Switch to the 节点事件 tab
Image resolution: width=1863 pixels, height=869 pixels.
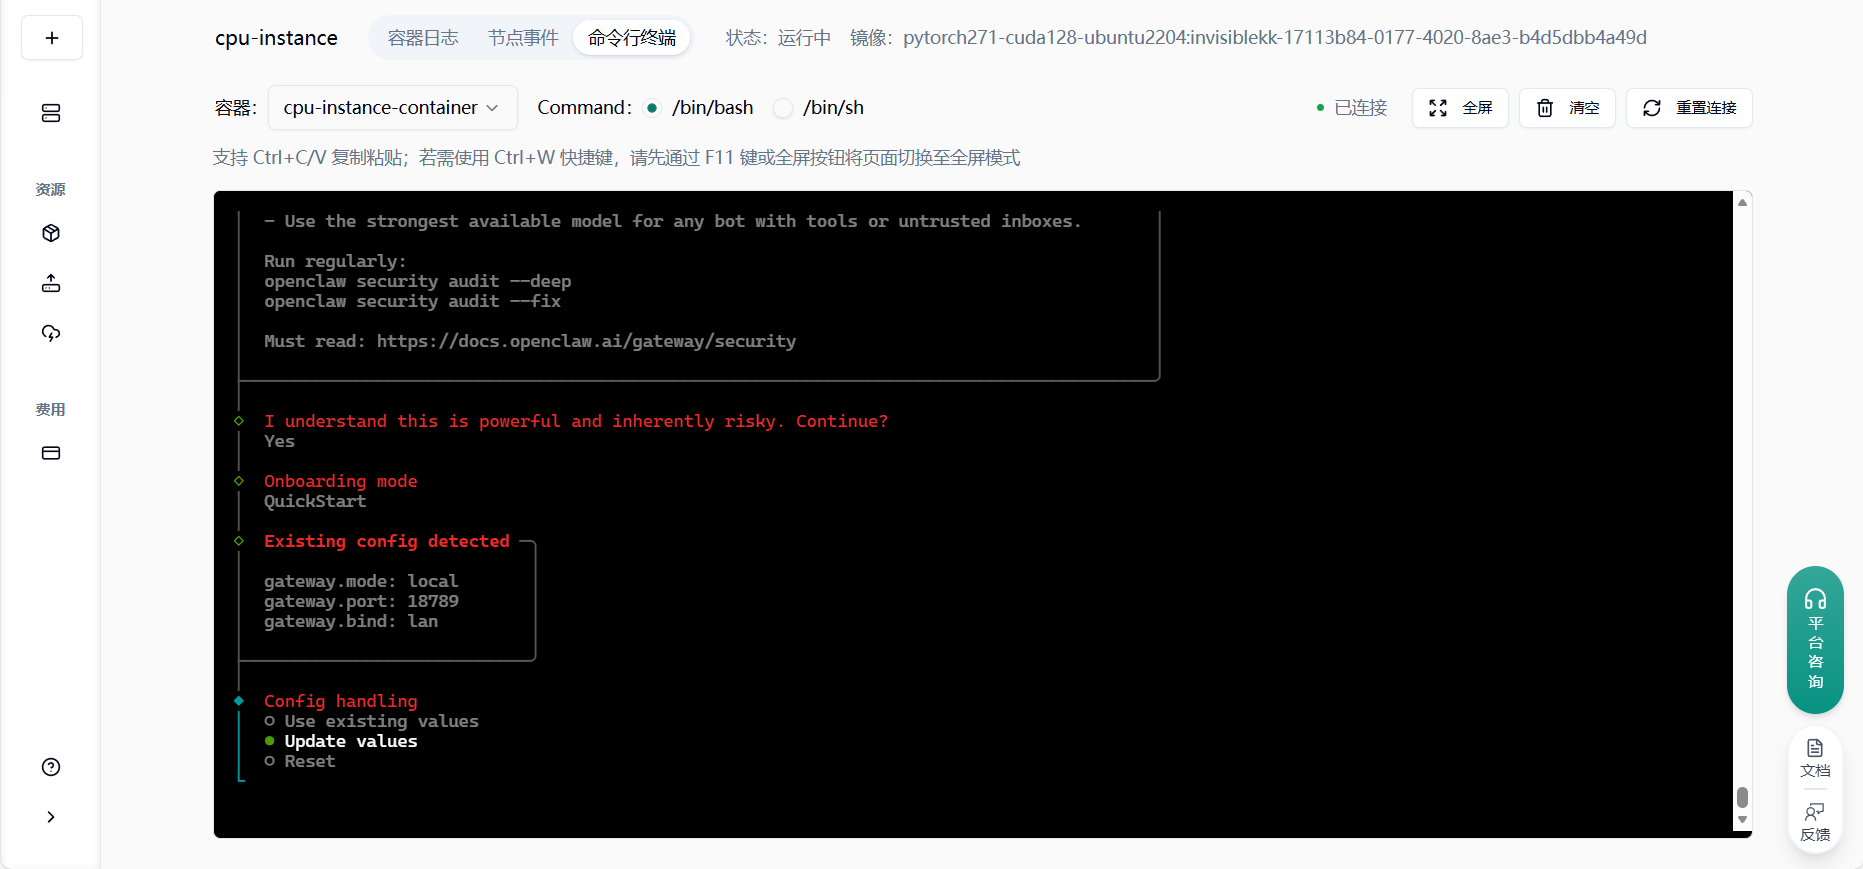523,38
